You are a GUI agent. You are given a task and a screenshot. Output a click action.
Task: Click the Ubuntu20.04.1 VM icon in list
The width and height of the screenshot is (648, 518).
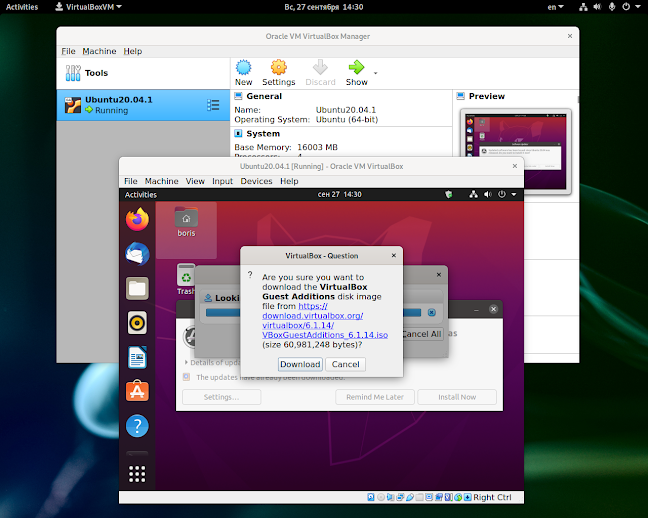[73, 105]
